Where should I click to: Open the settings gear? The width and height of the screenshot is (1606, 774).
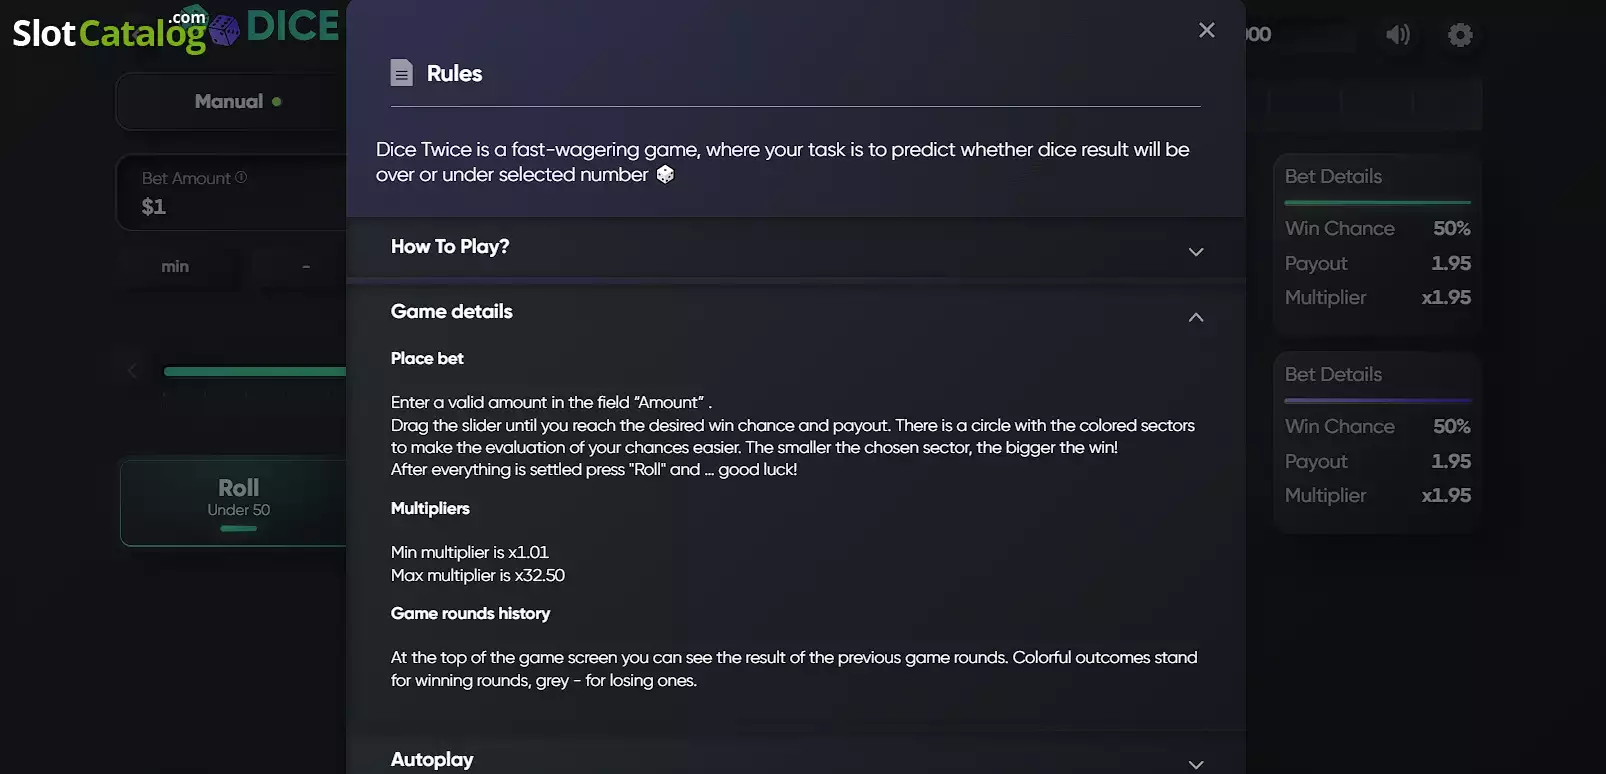click(1460, 35)
